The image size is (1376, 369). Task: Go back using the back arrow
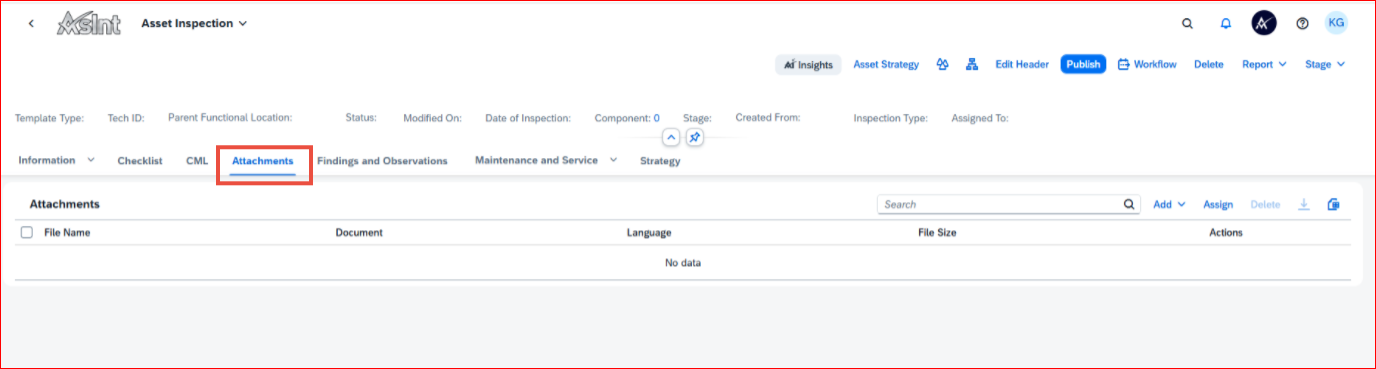click(x=31, y=24)
